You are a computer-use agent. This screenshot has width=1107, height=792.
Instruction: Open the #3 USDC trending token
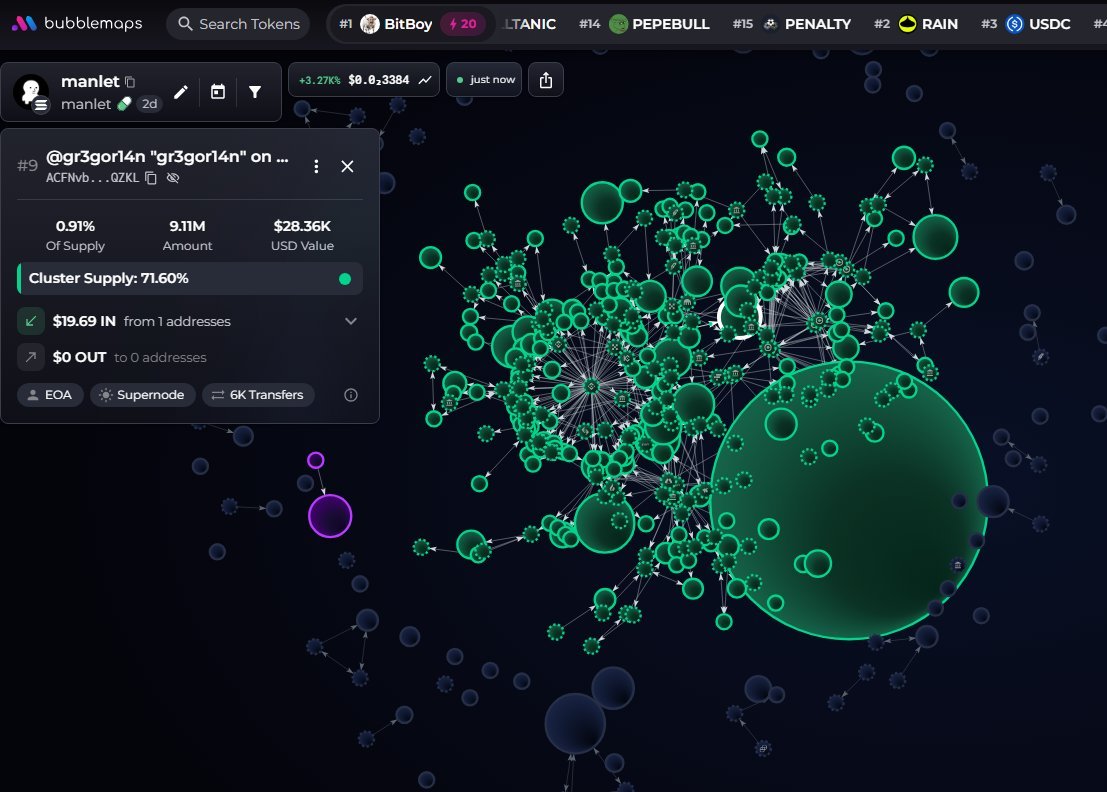[x=1026, y=24]
